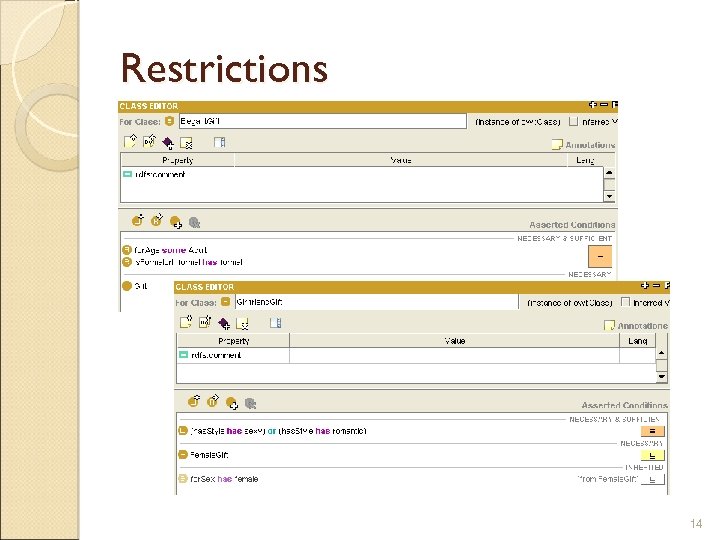
Task: Click the delete annotation icon in GirlfriendGift editor
Action: [242, 324]
